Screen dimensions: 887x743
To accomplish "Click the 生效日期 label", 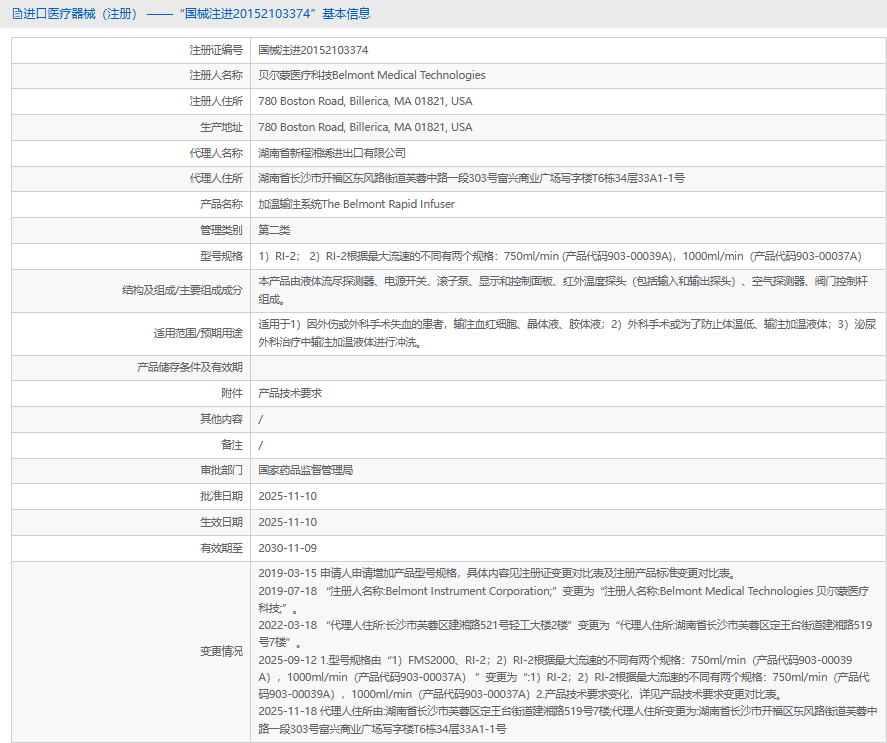I will coord(221,522).
